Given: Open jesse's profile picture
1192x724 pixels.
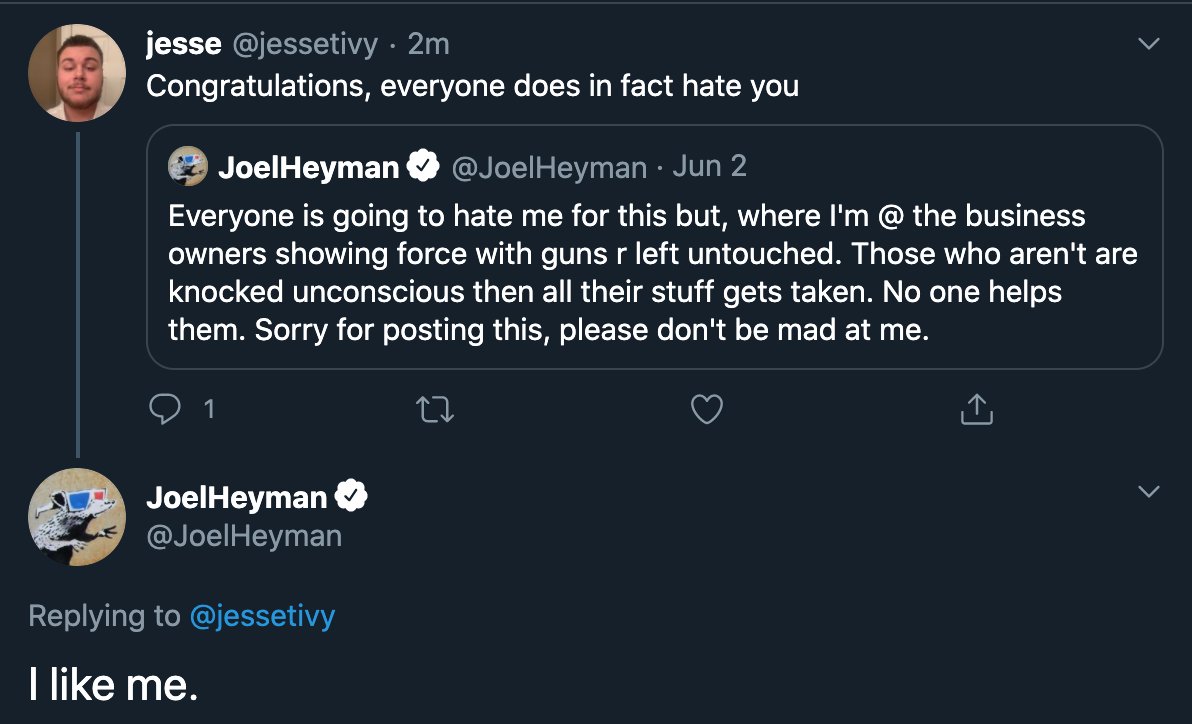Looking at the screenshot, I should [x=77, y=73].
